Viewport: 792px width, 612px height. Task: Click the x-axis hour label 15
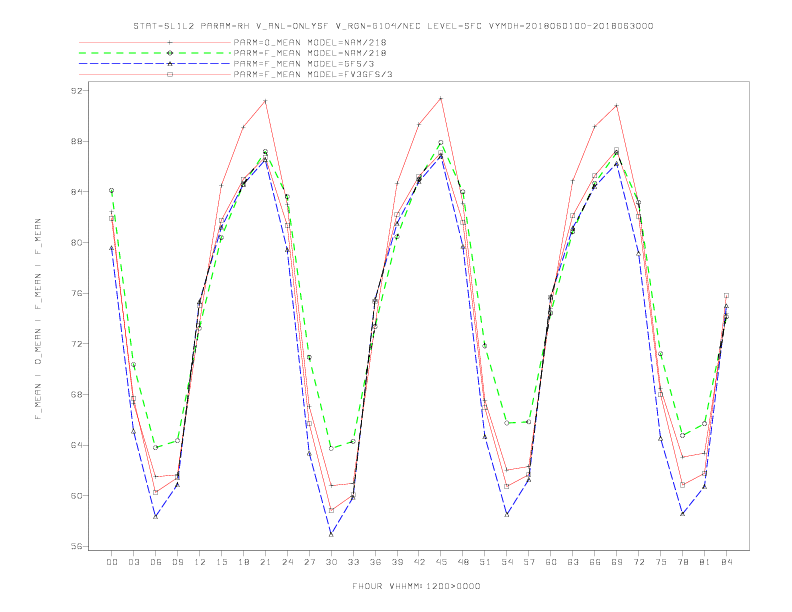pyautogui.click(x=221, y=562)
